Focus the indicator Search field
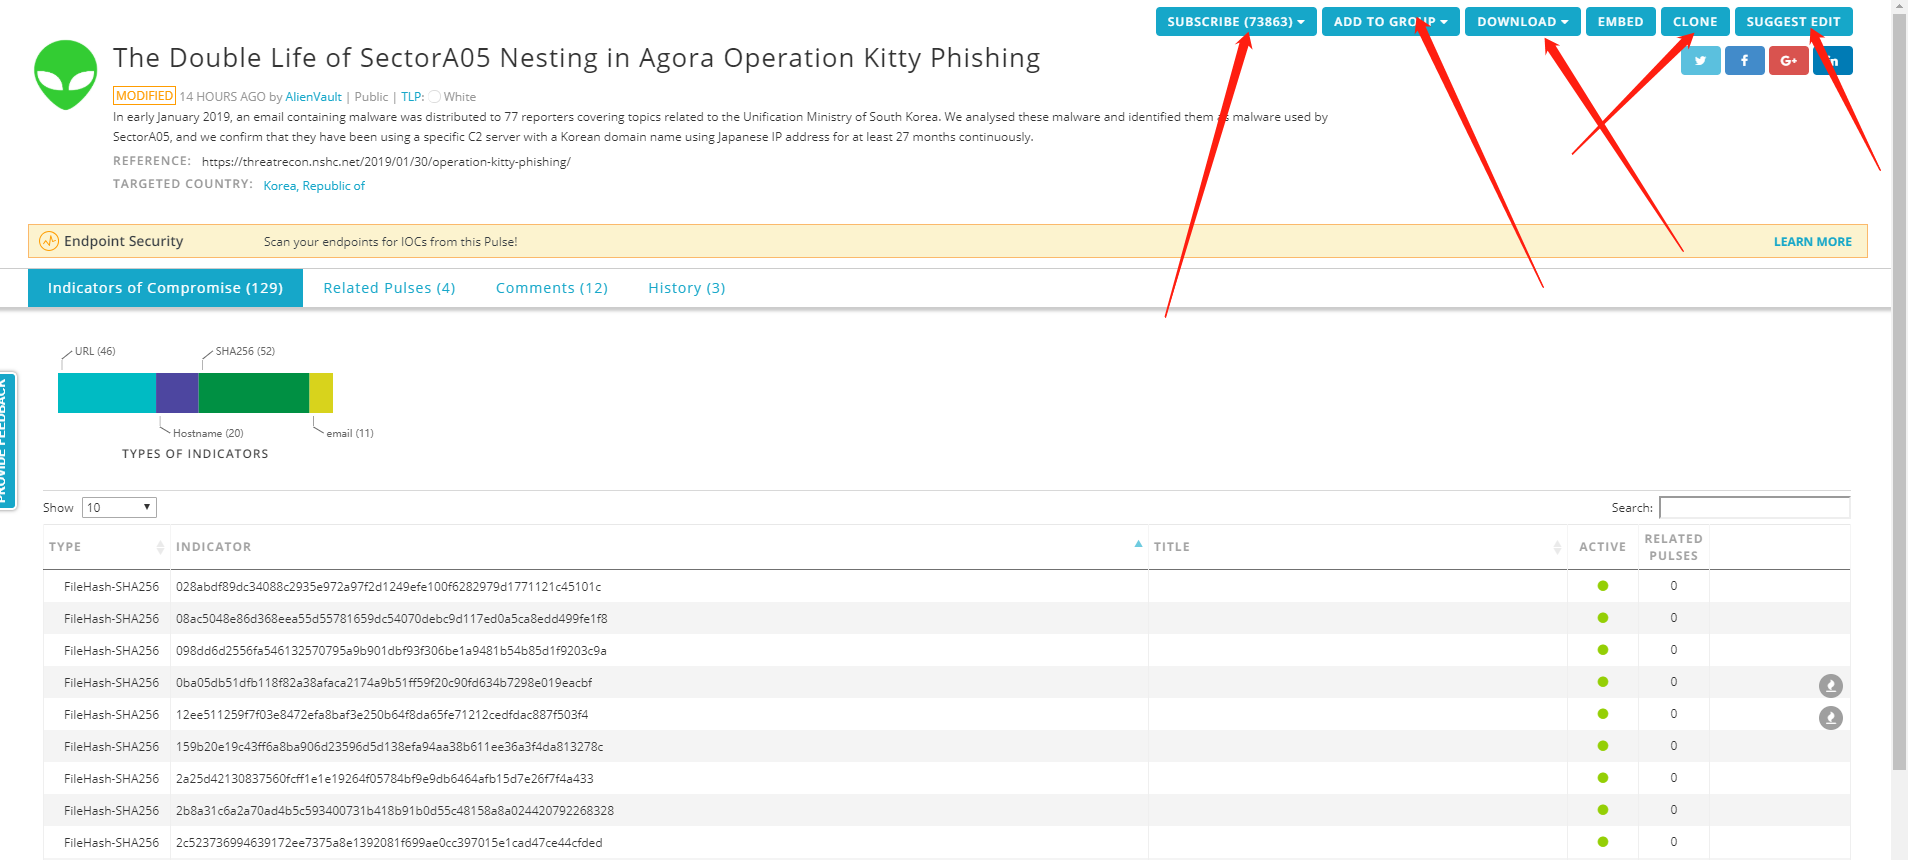 [1754, 508]
